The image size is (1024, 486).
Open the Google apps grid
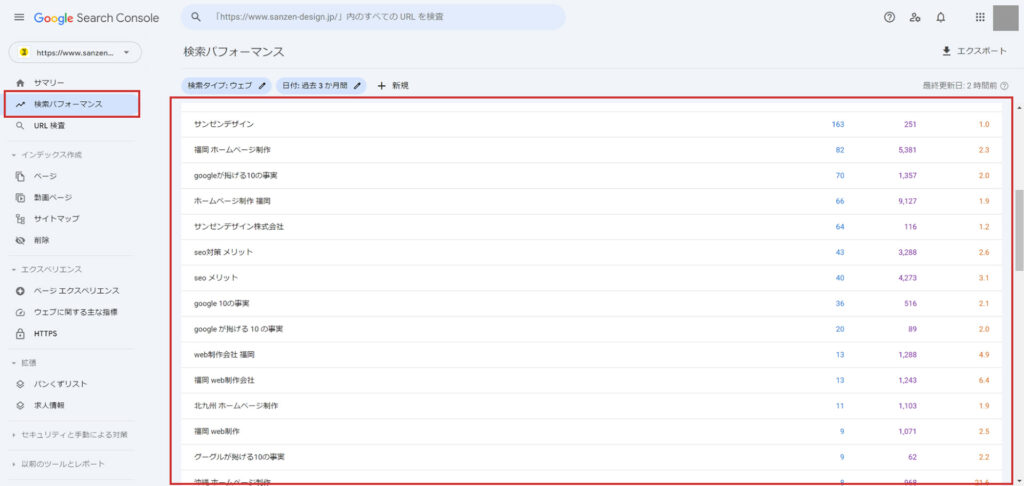[x=980, y=18]
